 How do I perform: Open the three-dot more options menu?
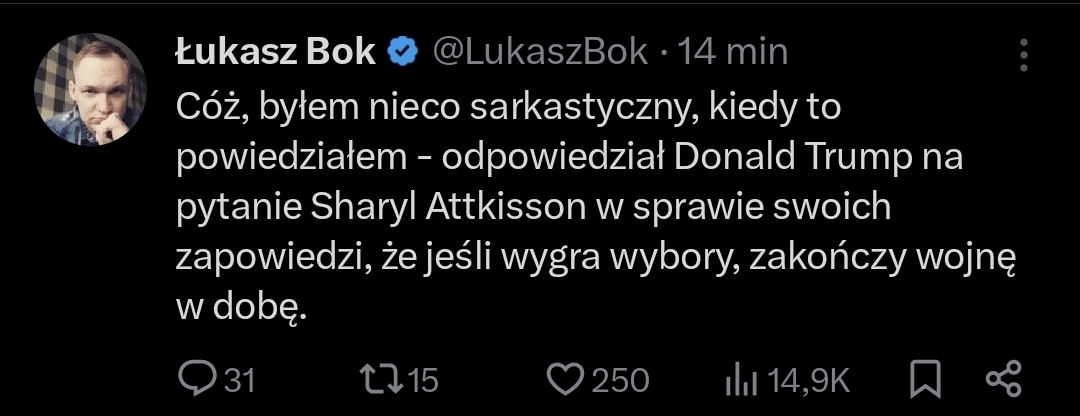point(1022,53)
